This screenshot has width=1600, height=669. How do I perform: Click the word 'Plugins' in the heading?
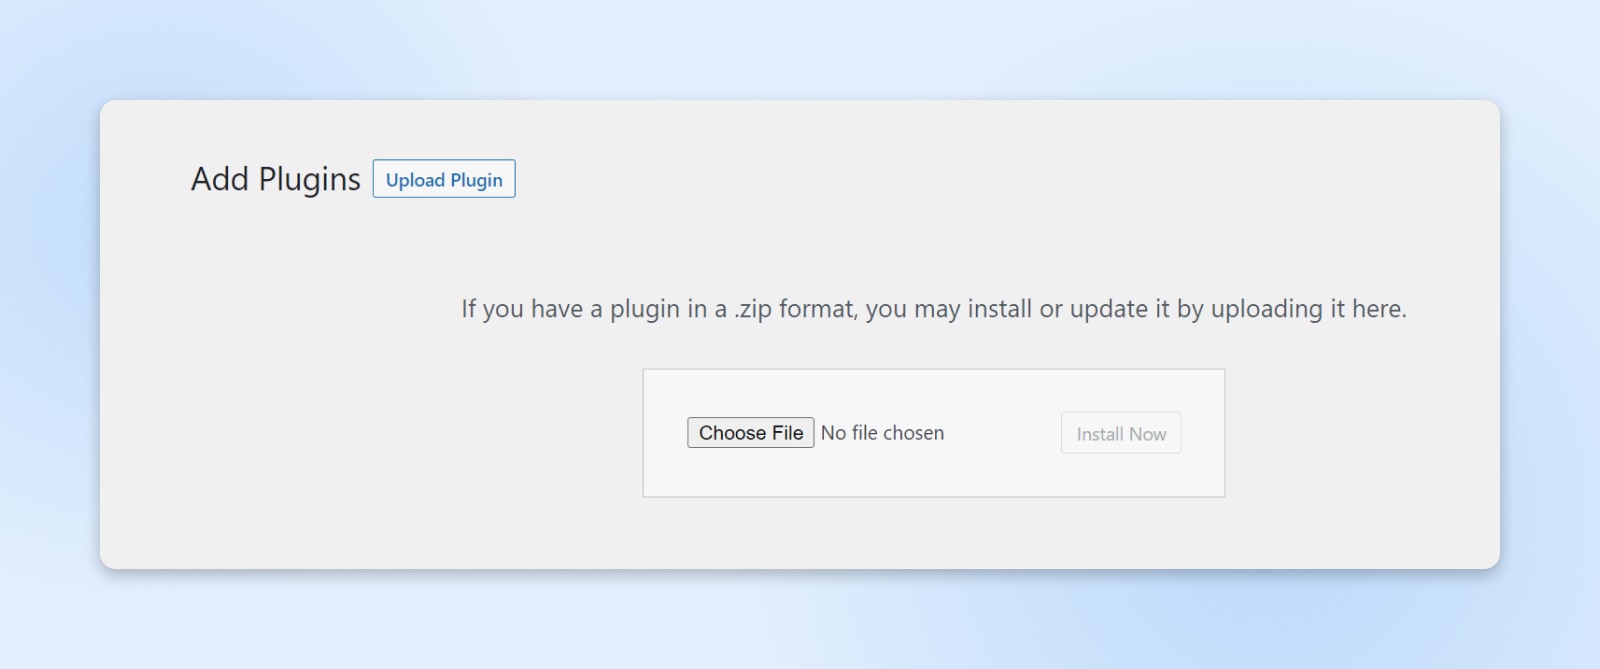(309, 179)
